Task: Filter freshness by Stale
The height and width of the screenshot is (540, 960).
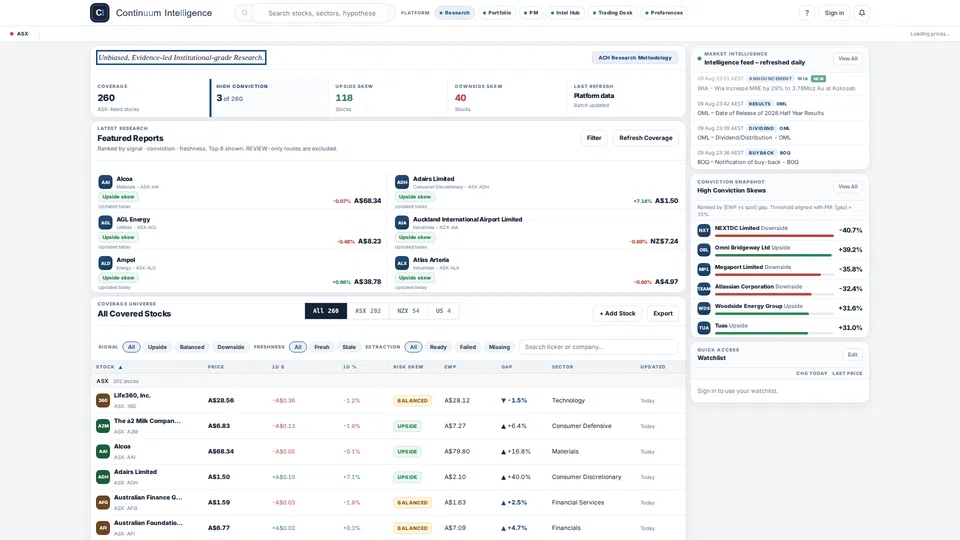Action: 349,347
